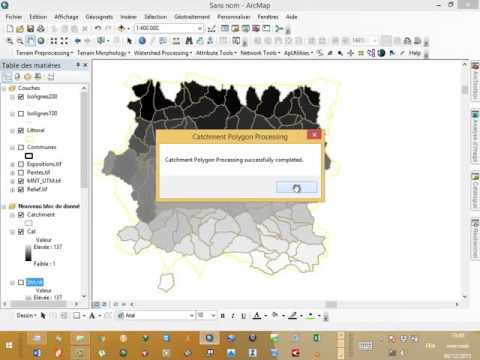Enable the Expositions.tif layer checkbox
Viewport: 480px width, 360px height.
[21, 164]
